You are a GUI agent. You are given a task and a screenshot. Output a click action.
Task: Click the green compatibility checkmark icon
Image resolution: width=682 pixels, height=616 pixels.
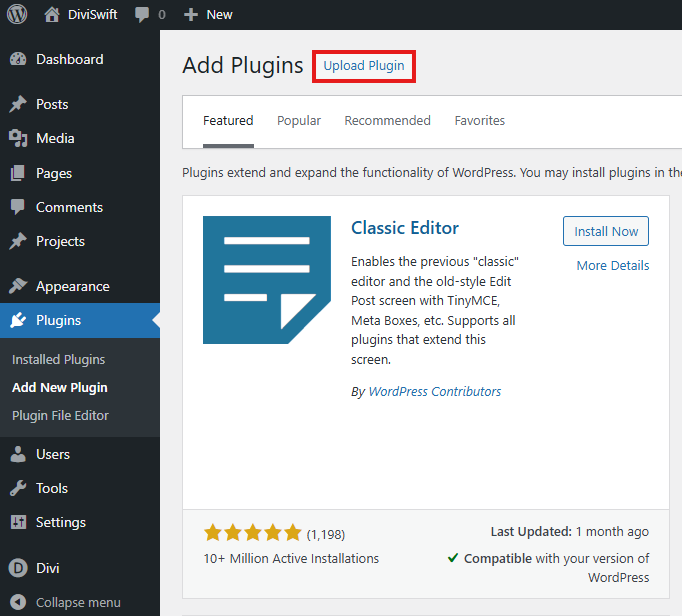pos(453,557)
